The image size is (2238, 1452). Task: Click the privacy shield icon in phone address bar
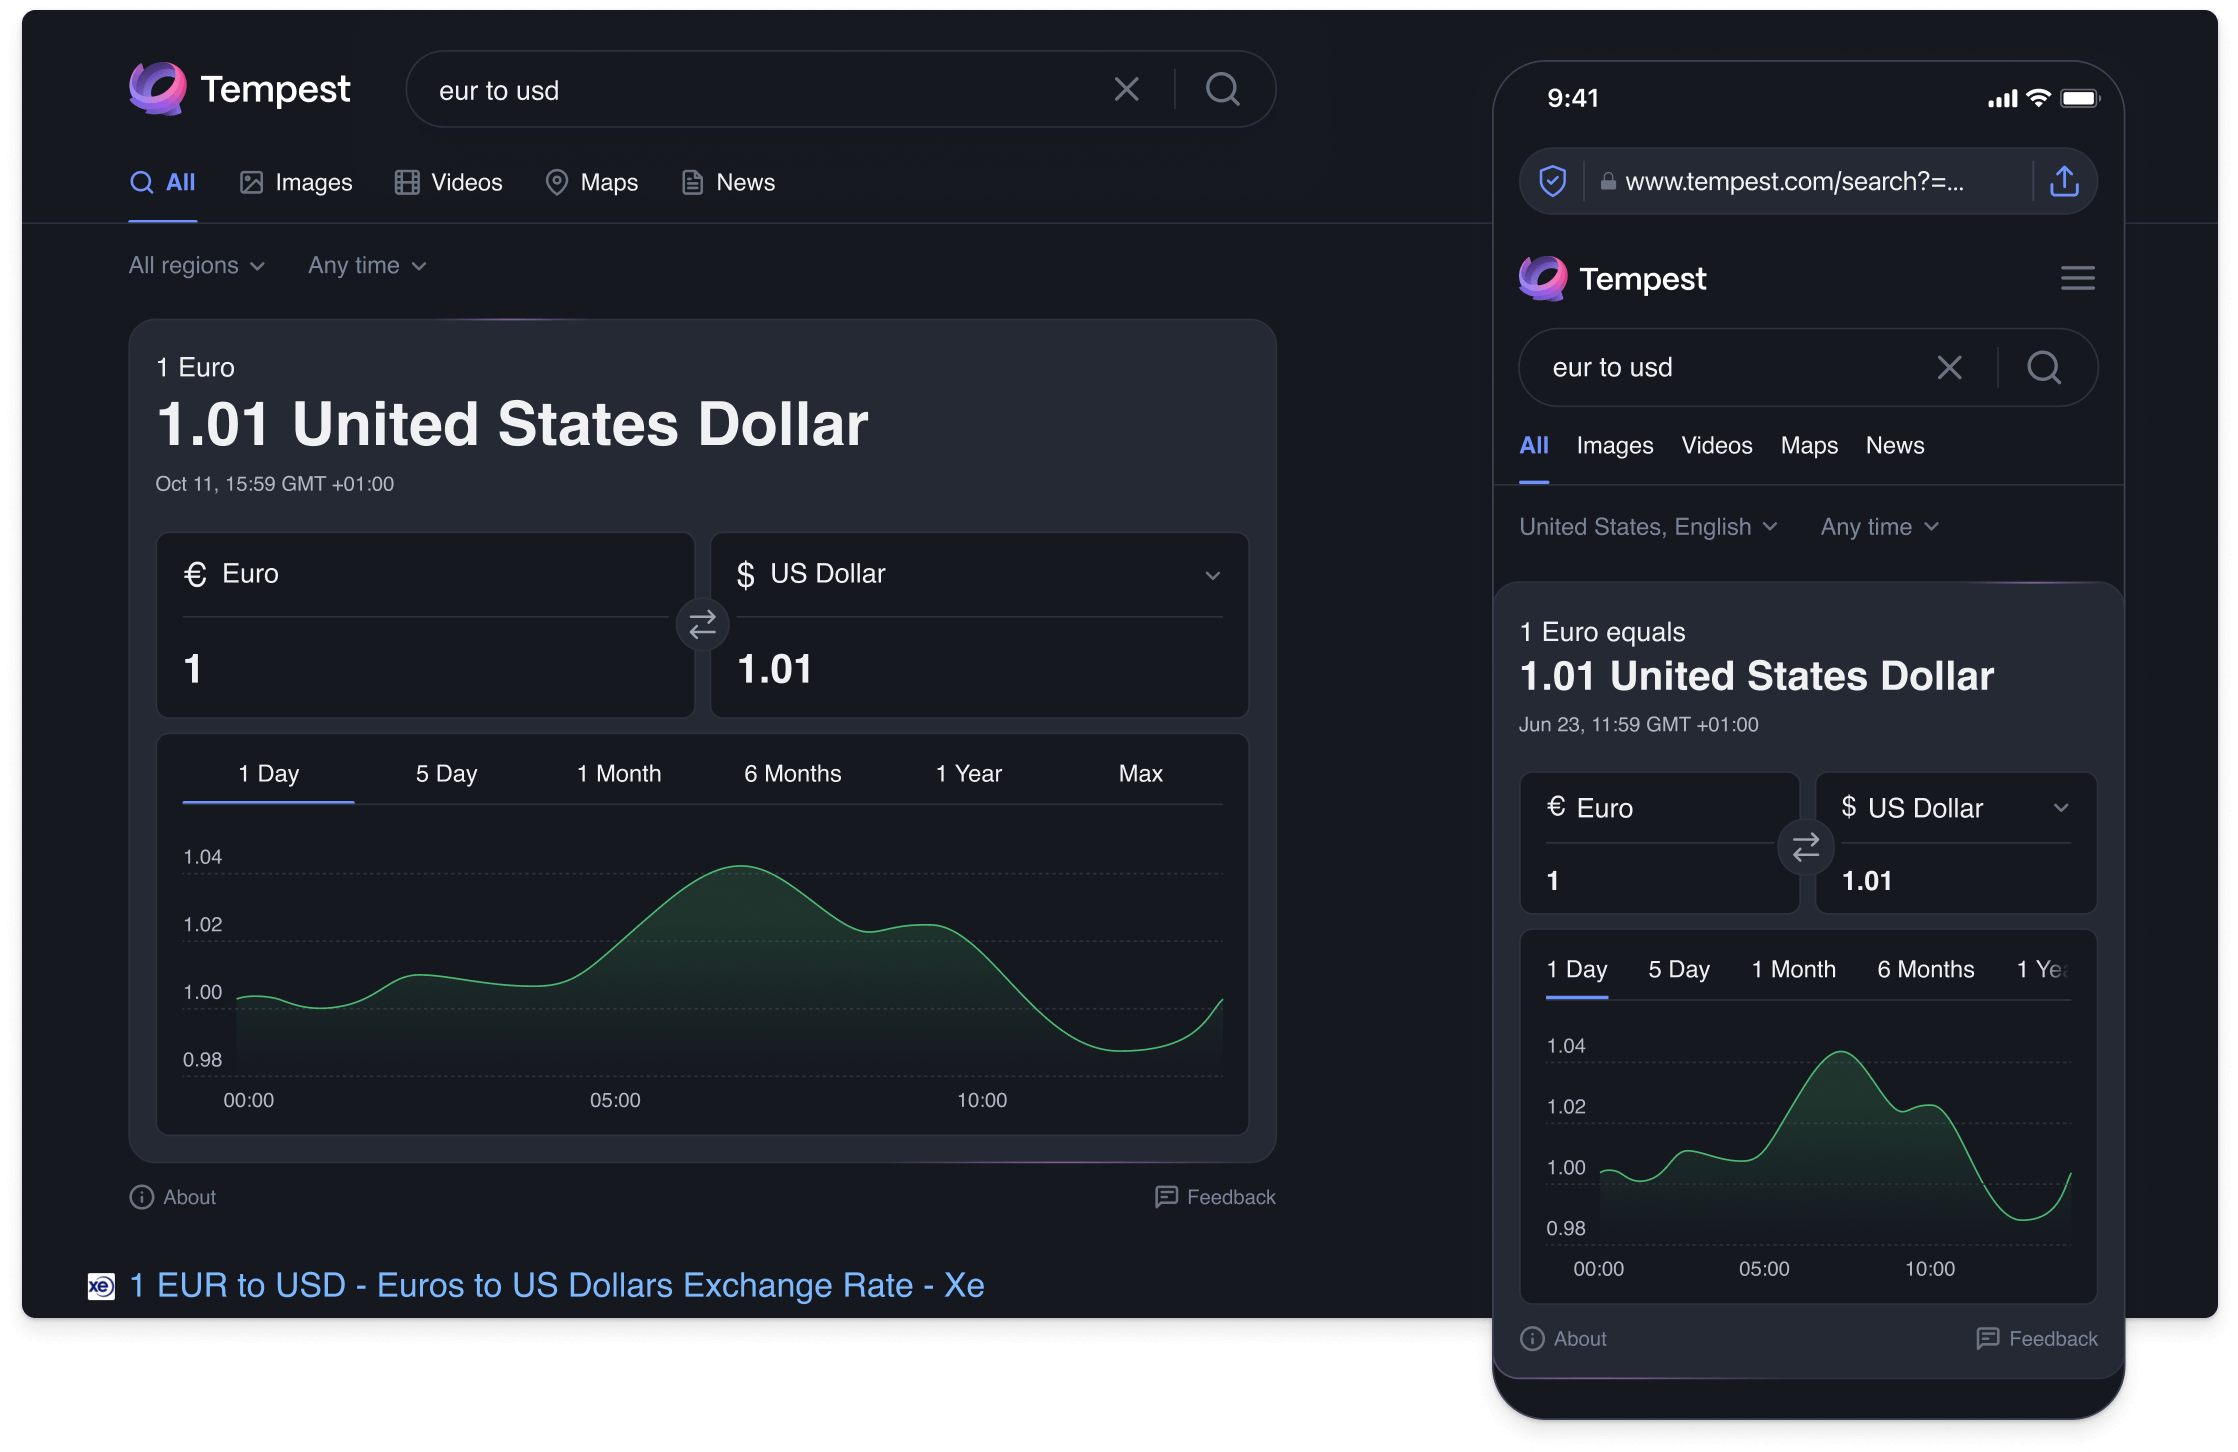[1552, 181]
